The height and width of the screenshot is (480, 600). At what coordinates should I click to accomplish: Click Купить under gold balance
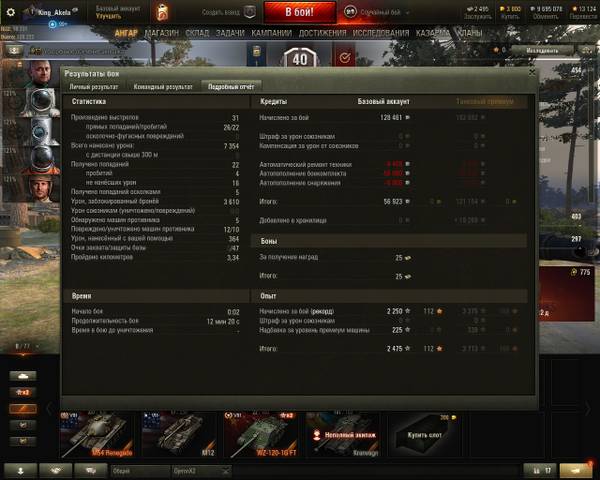coord(510,16)
